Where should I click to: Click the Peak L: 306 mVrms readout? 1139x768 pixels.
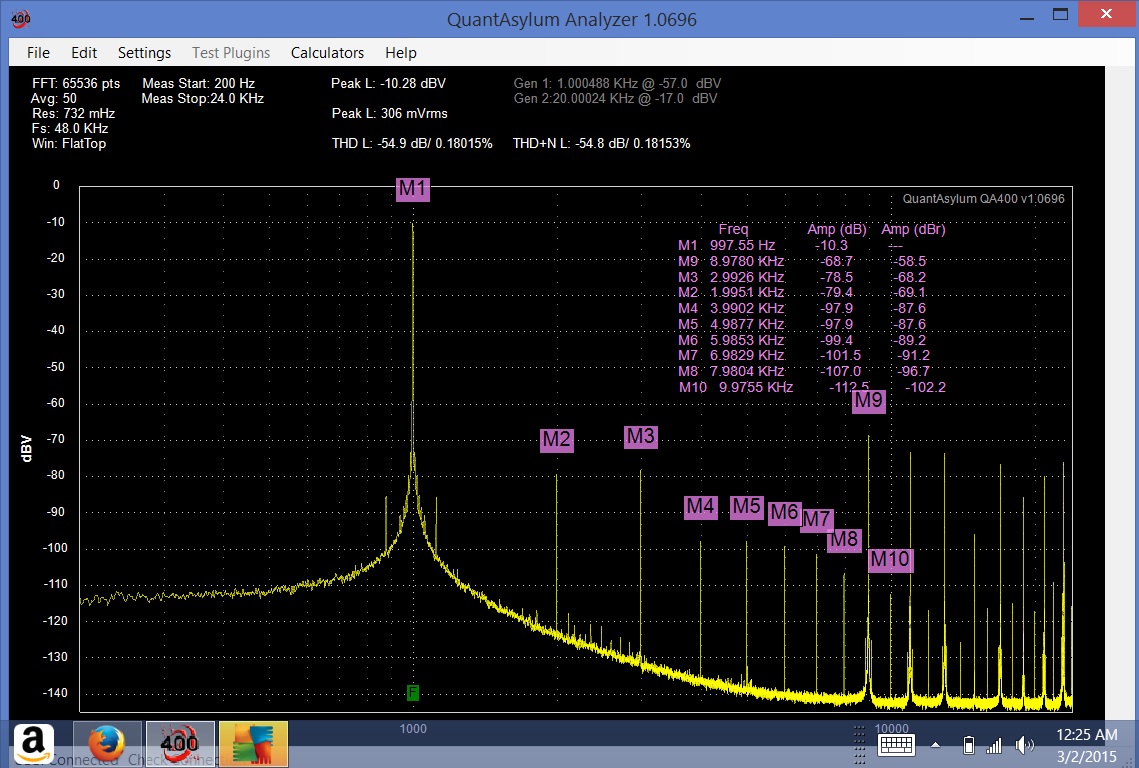(x=390, y=113)
